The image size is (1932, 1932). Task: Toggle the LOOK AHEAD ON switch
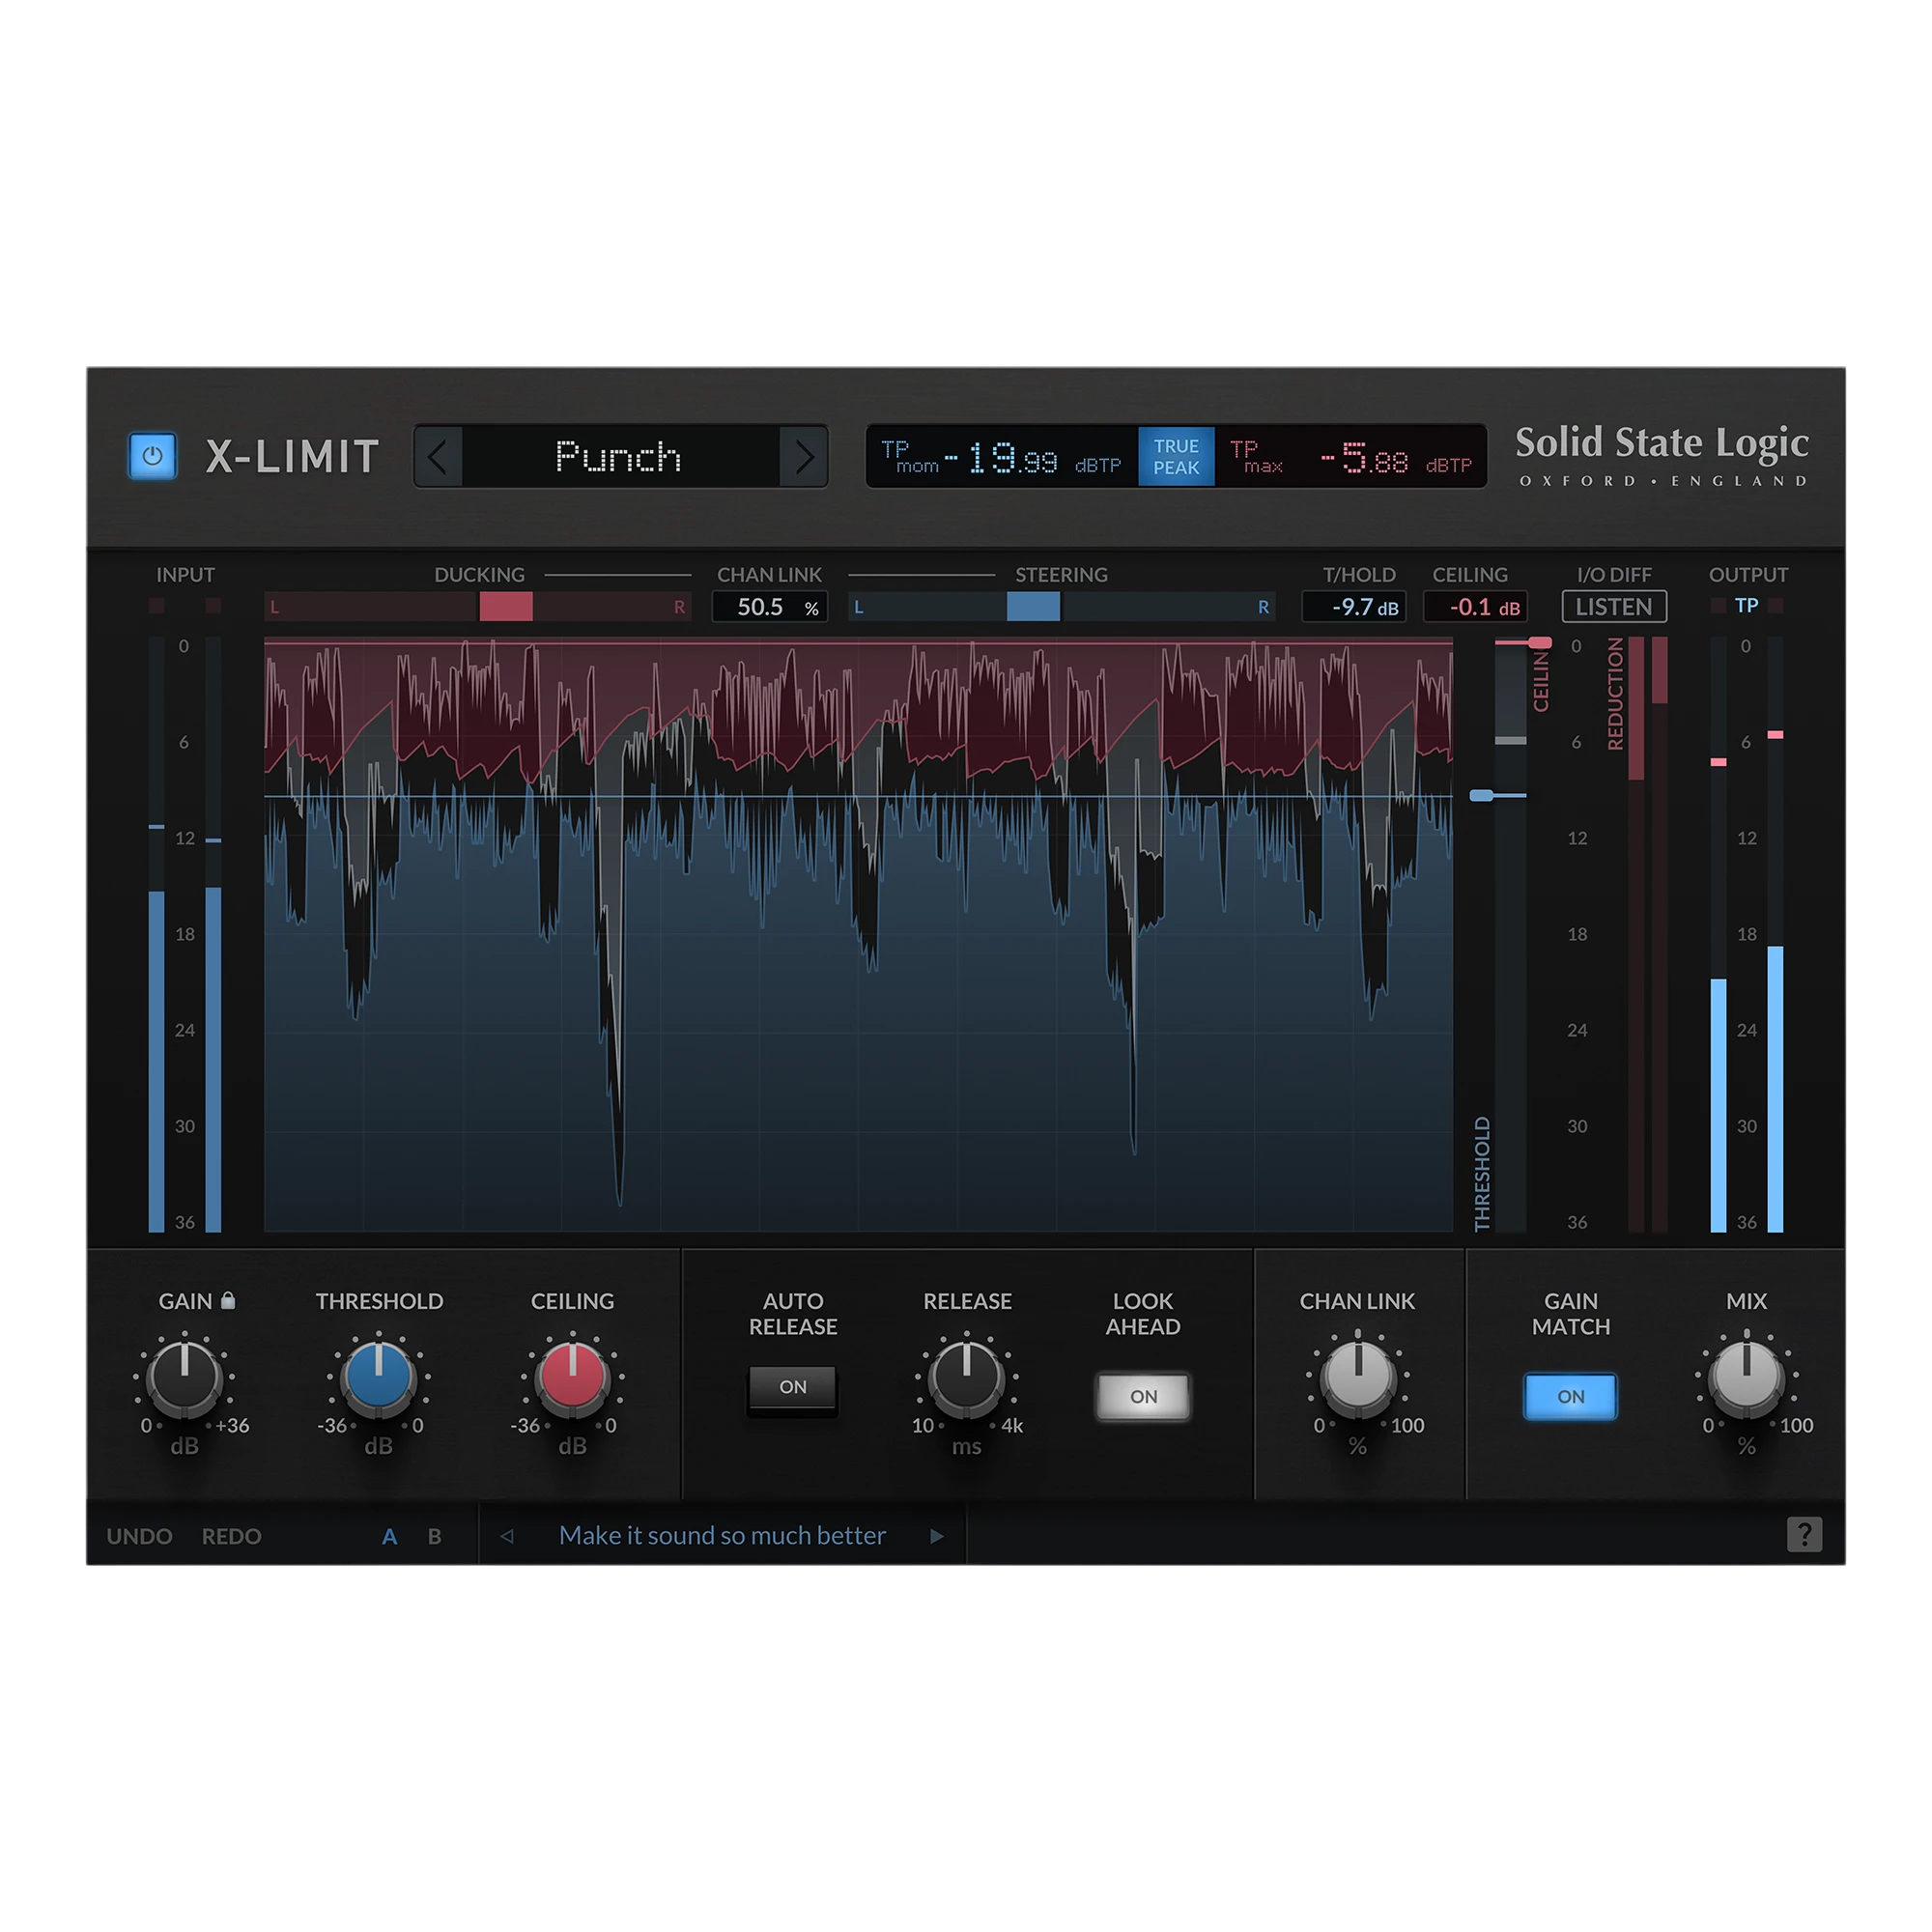click(x=1143, y=1396)
